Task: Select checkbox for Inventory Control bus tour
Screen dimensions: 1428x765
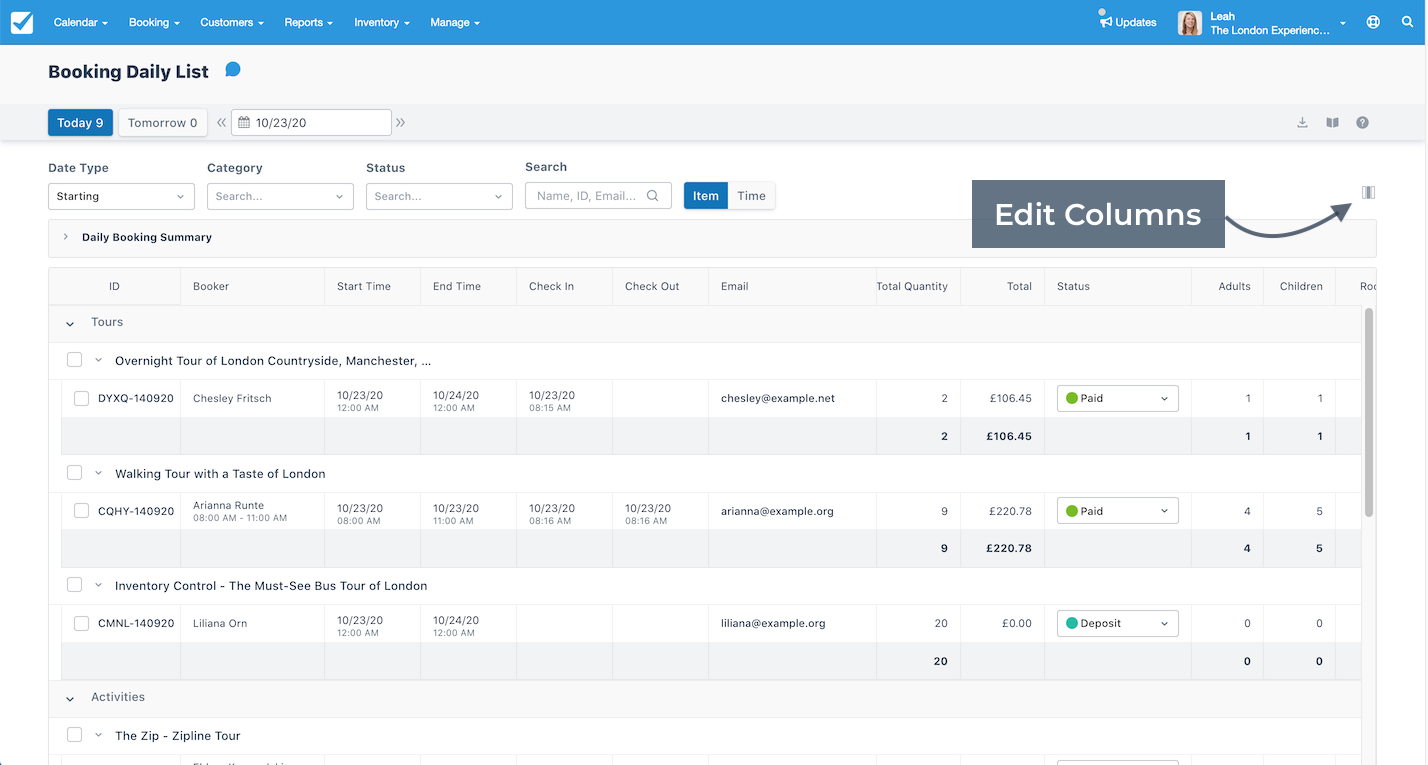Action: [74, 585]
